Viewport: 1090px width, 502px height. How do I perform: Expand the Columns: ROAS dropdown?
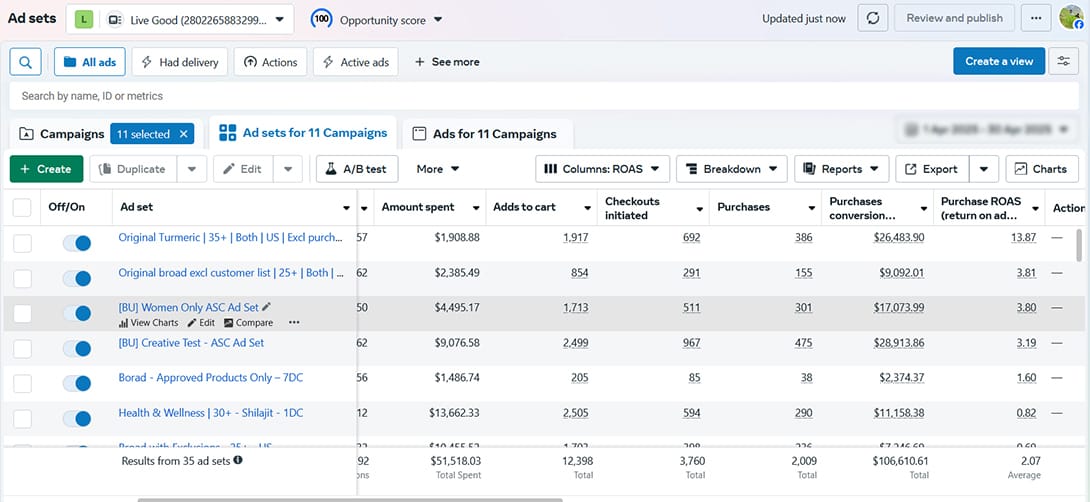click(x=605, y=169)
